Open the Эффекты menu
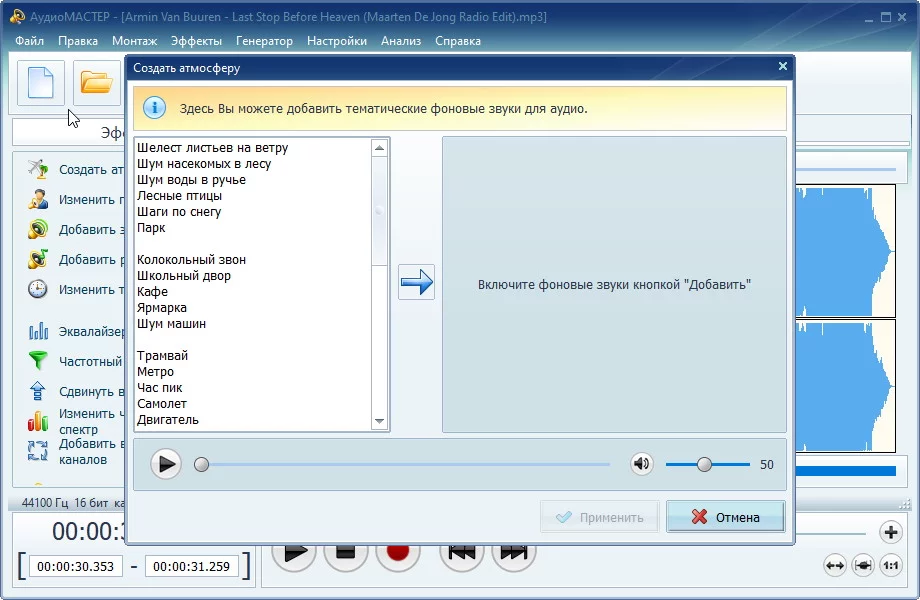The width and height of the screenshot is (920, 600). (x=196, y=41)
